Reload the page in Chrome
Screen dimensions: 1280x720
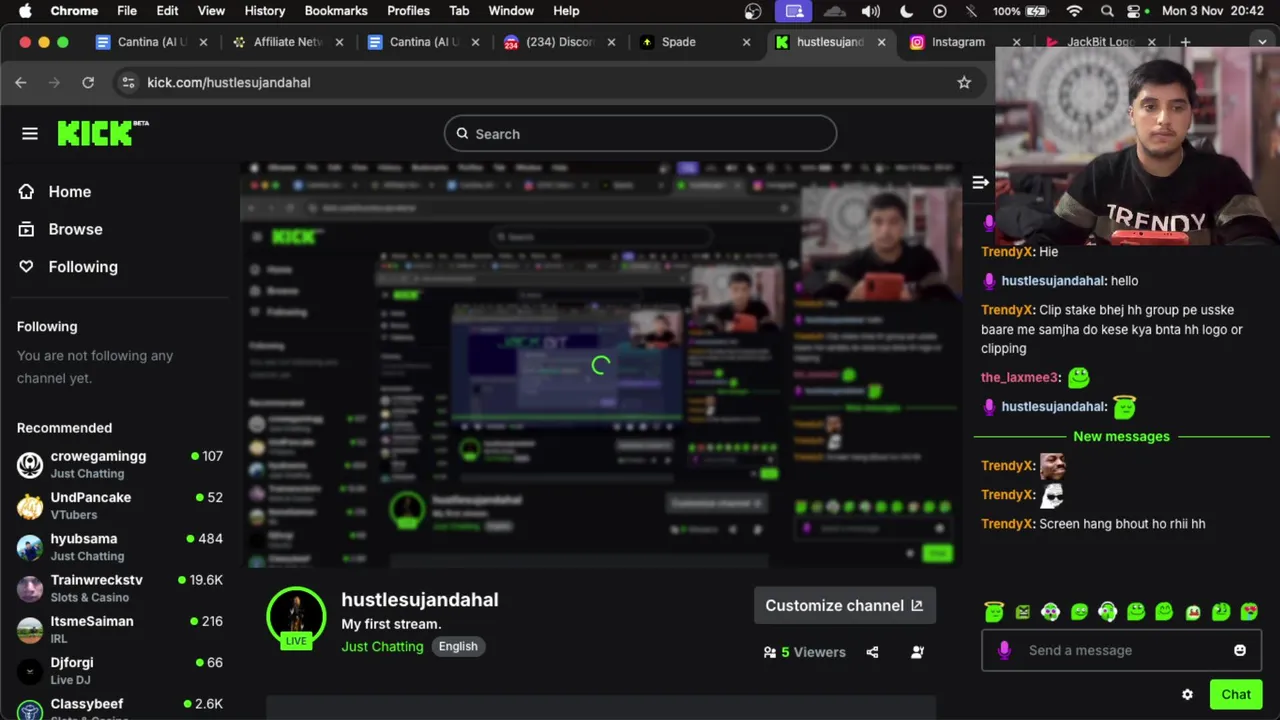pyautogui.click(x=88, y=82)
